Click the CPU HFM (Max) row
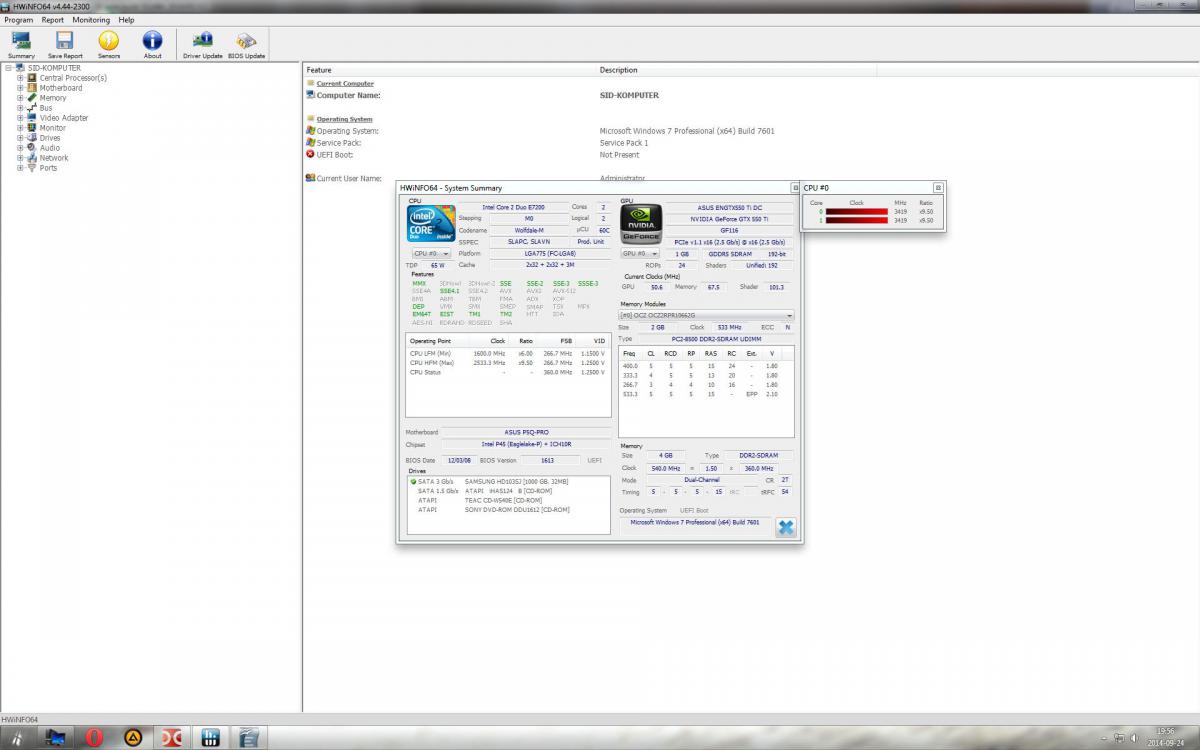 [508, 362]
